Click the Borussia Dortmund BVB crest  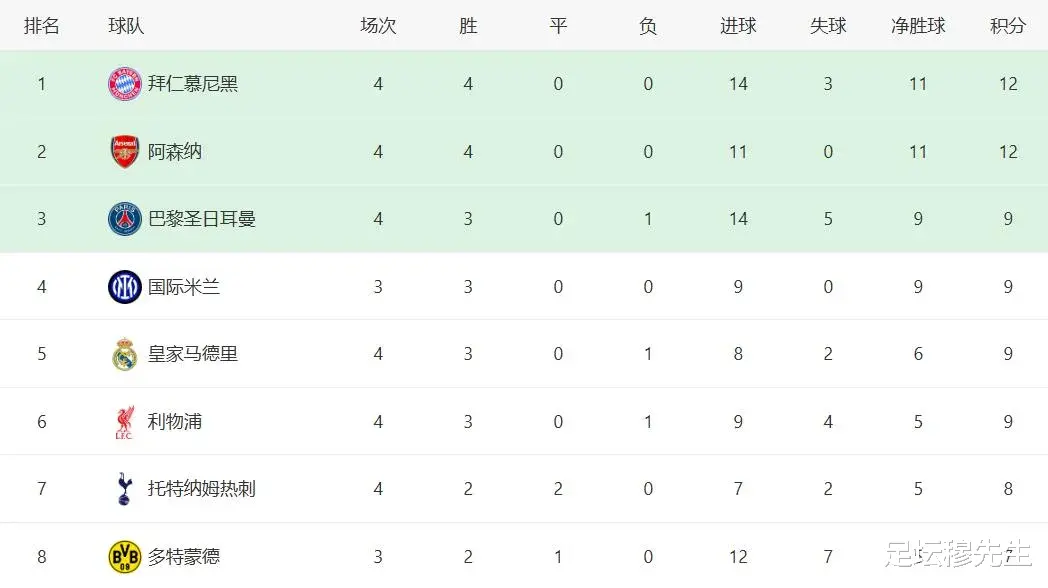pos(125,556)
